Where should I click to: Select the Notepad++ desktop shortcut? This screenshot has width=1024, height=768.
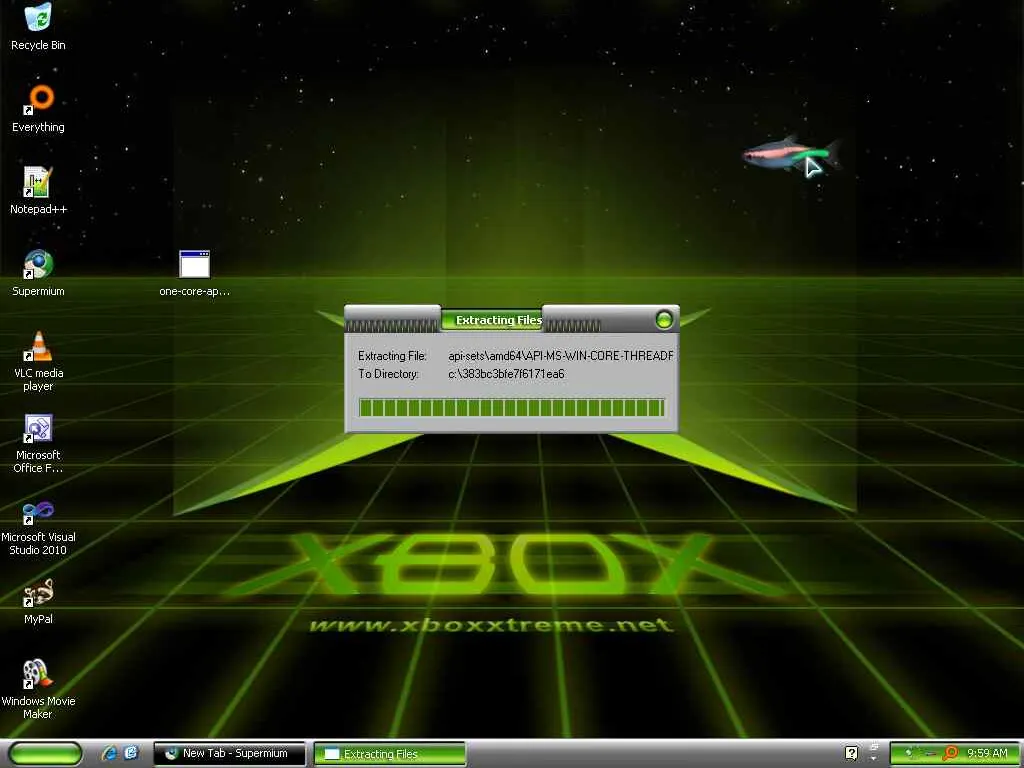pyautogui.click(x=38, y=182)
